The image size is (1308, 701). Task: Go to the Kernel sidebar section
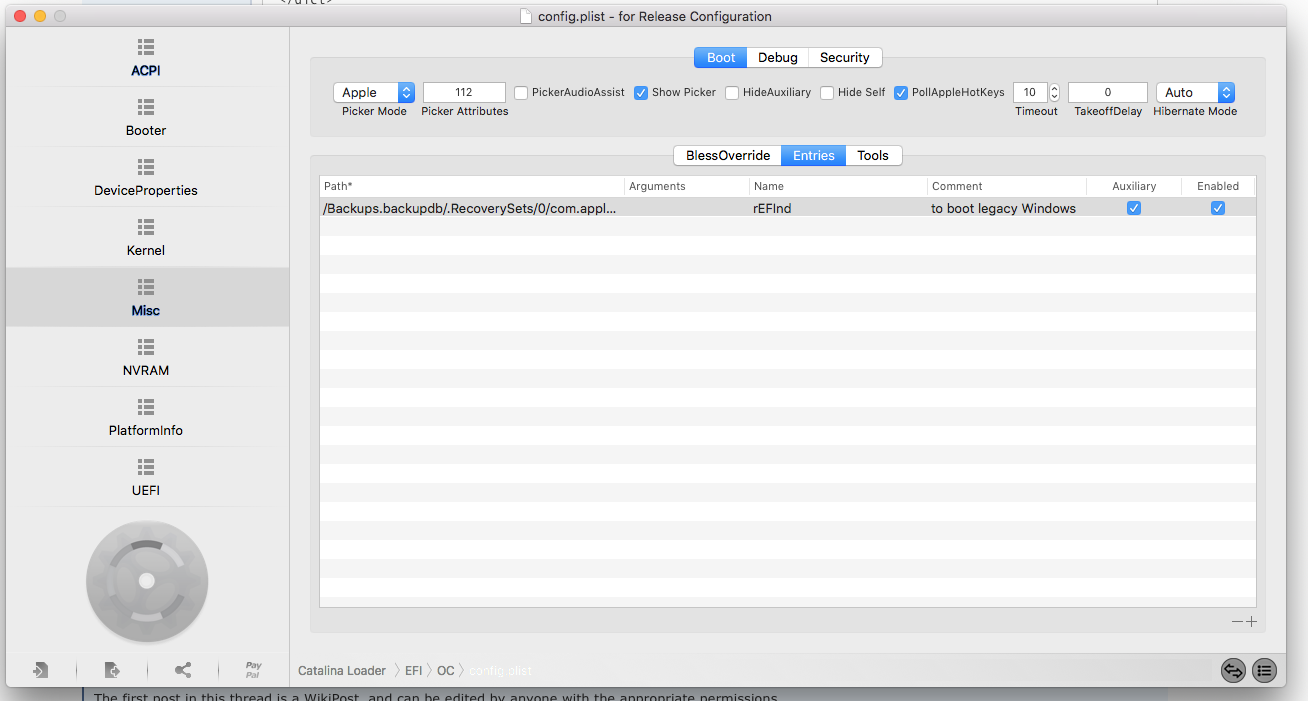[146, 238]
